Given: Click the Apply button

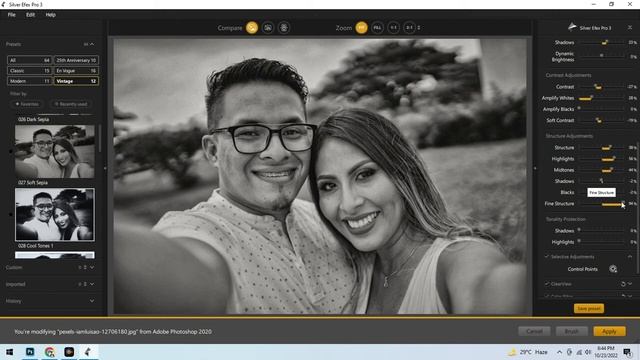Looking at the screenshot, I should click(x=609, y=331).
